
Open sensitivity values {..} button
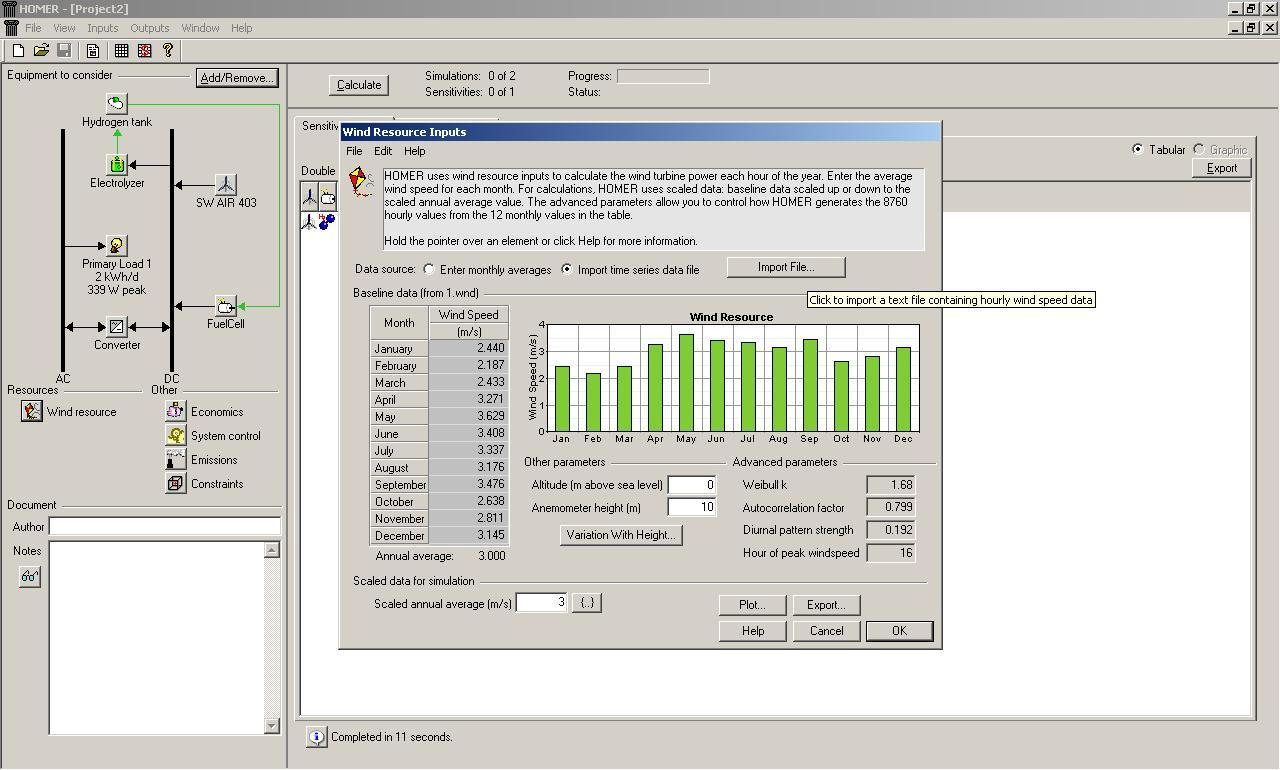pyautogui.click(x=587, y=603)
